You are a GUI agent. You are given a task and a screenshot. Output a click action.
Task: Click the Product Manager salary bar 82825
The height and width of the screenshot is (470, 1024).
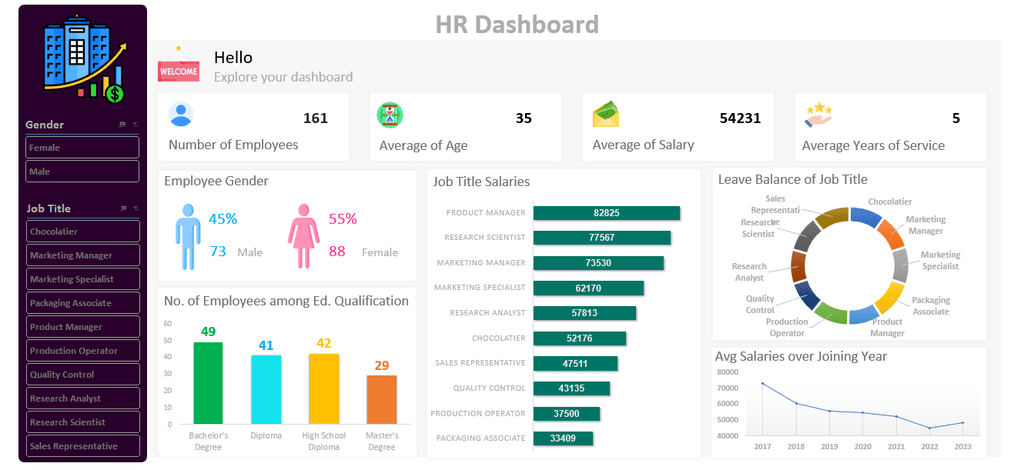point(607,213)
